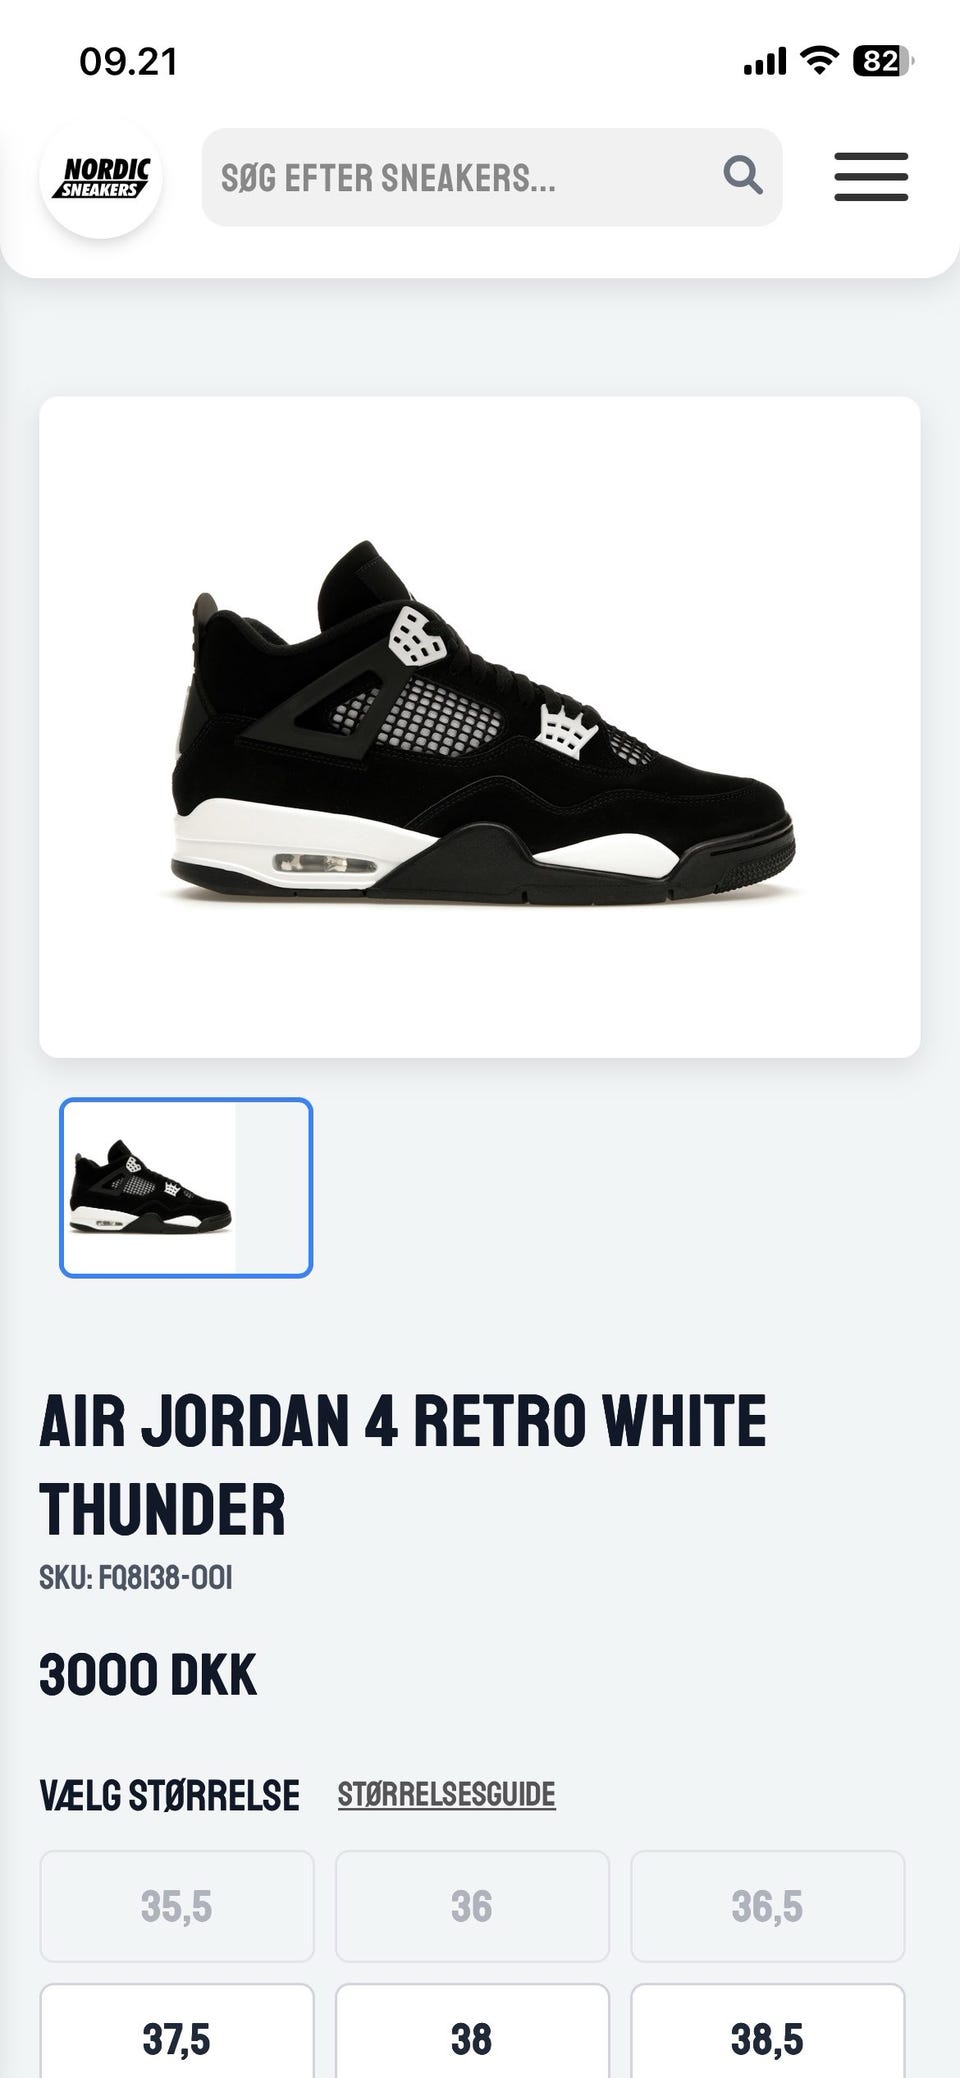The width and height of the screenshot is (960, 2078).
Task: Select size 37,5 button
Action: 177,2032
